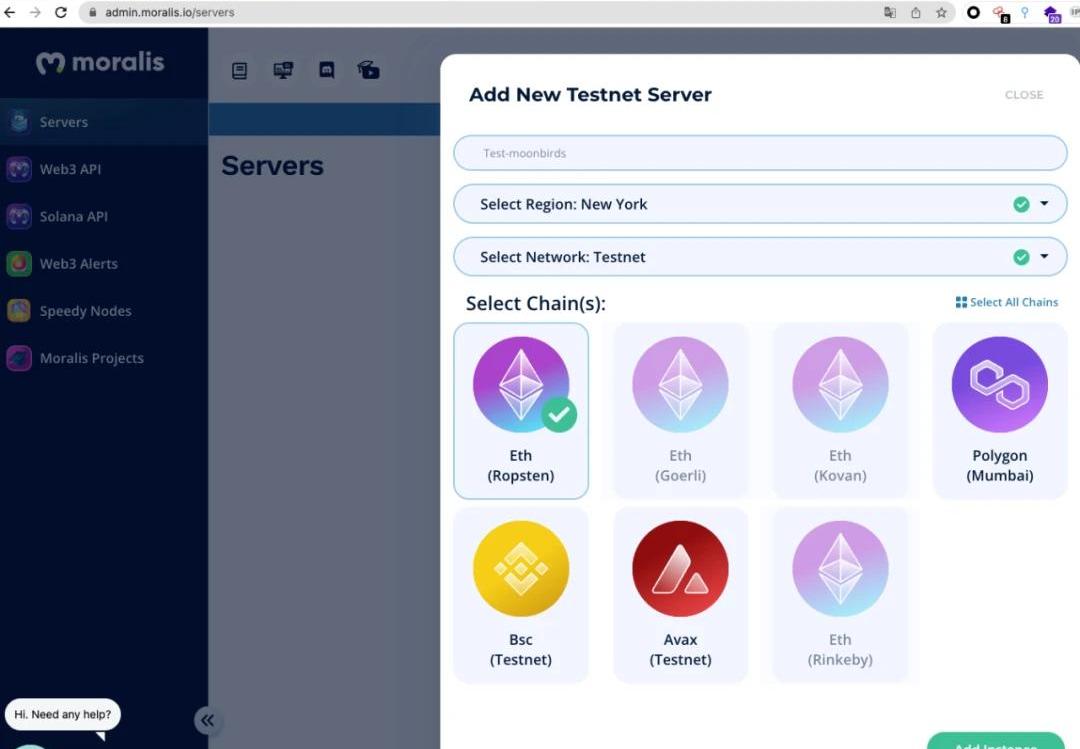Click the Test-moonbirds server name field

760,153
